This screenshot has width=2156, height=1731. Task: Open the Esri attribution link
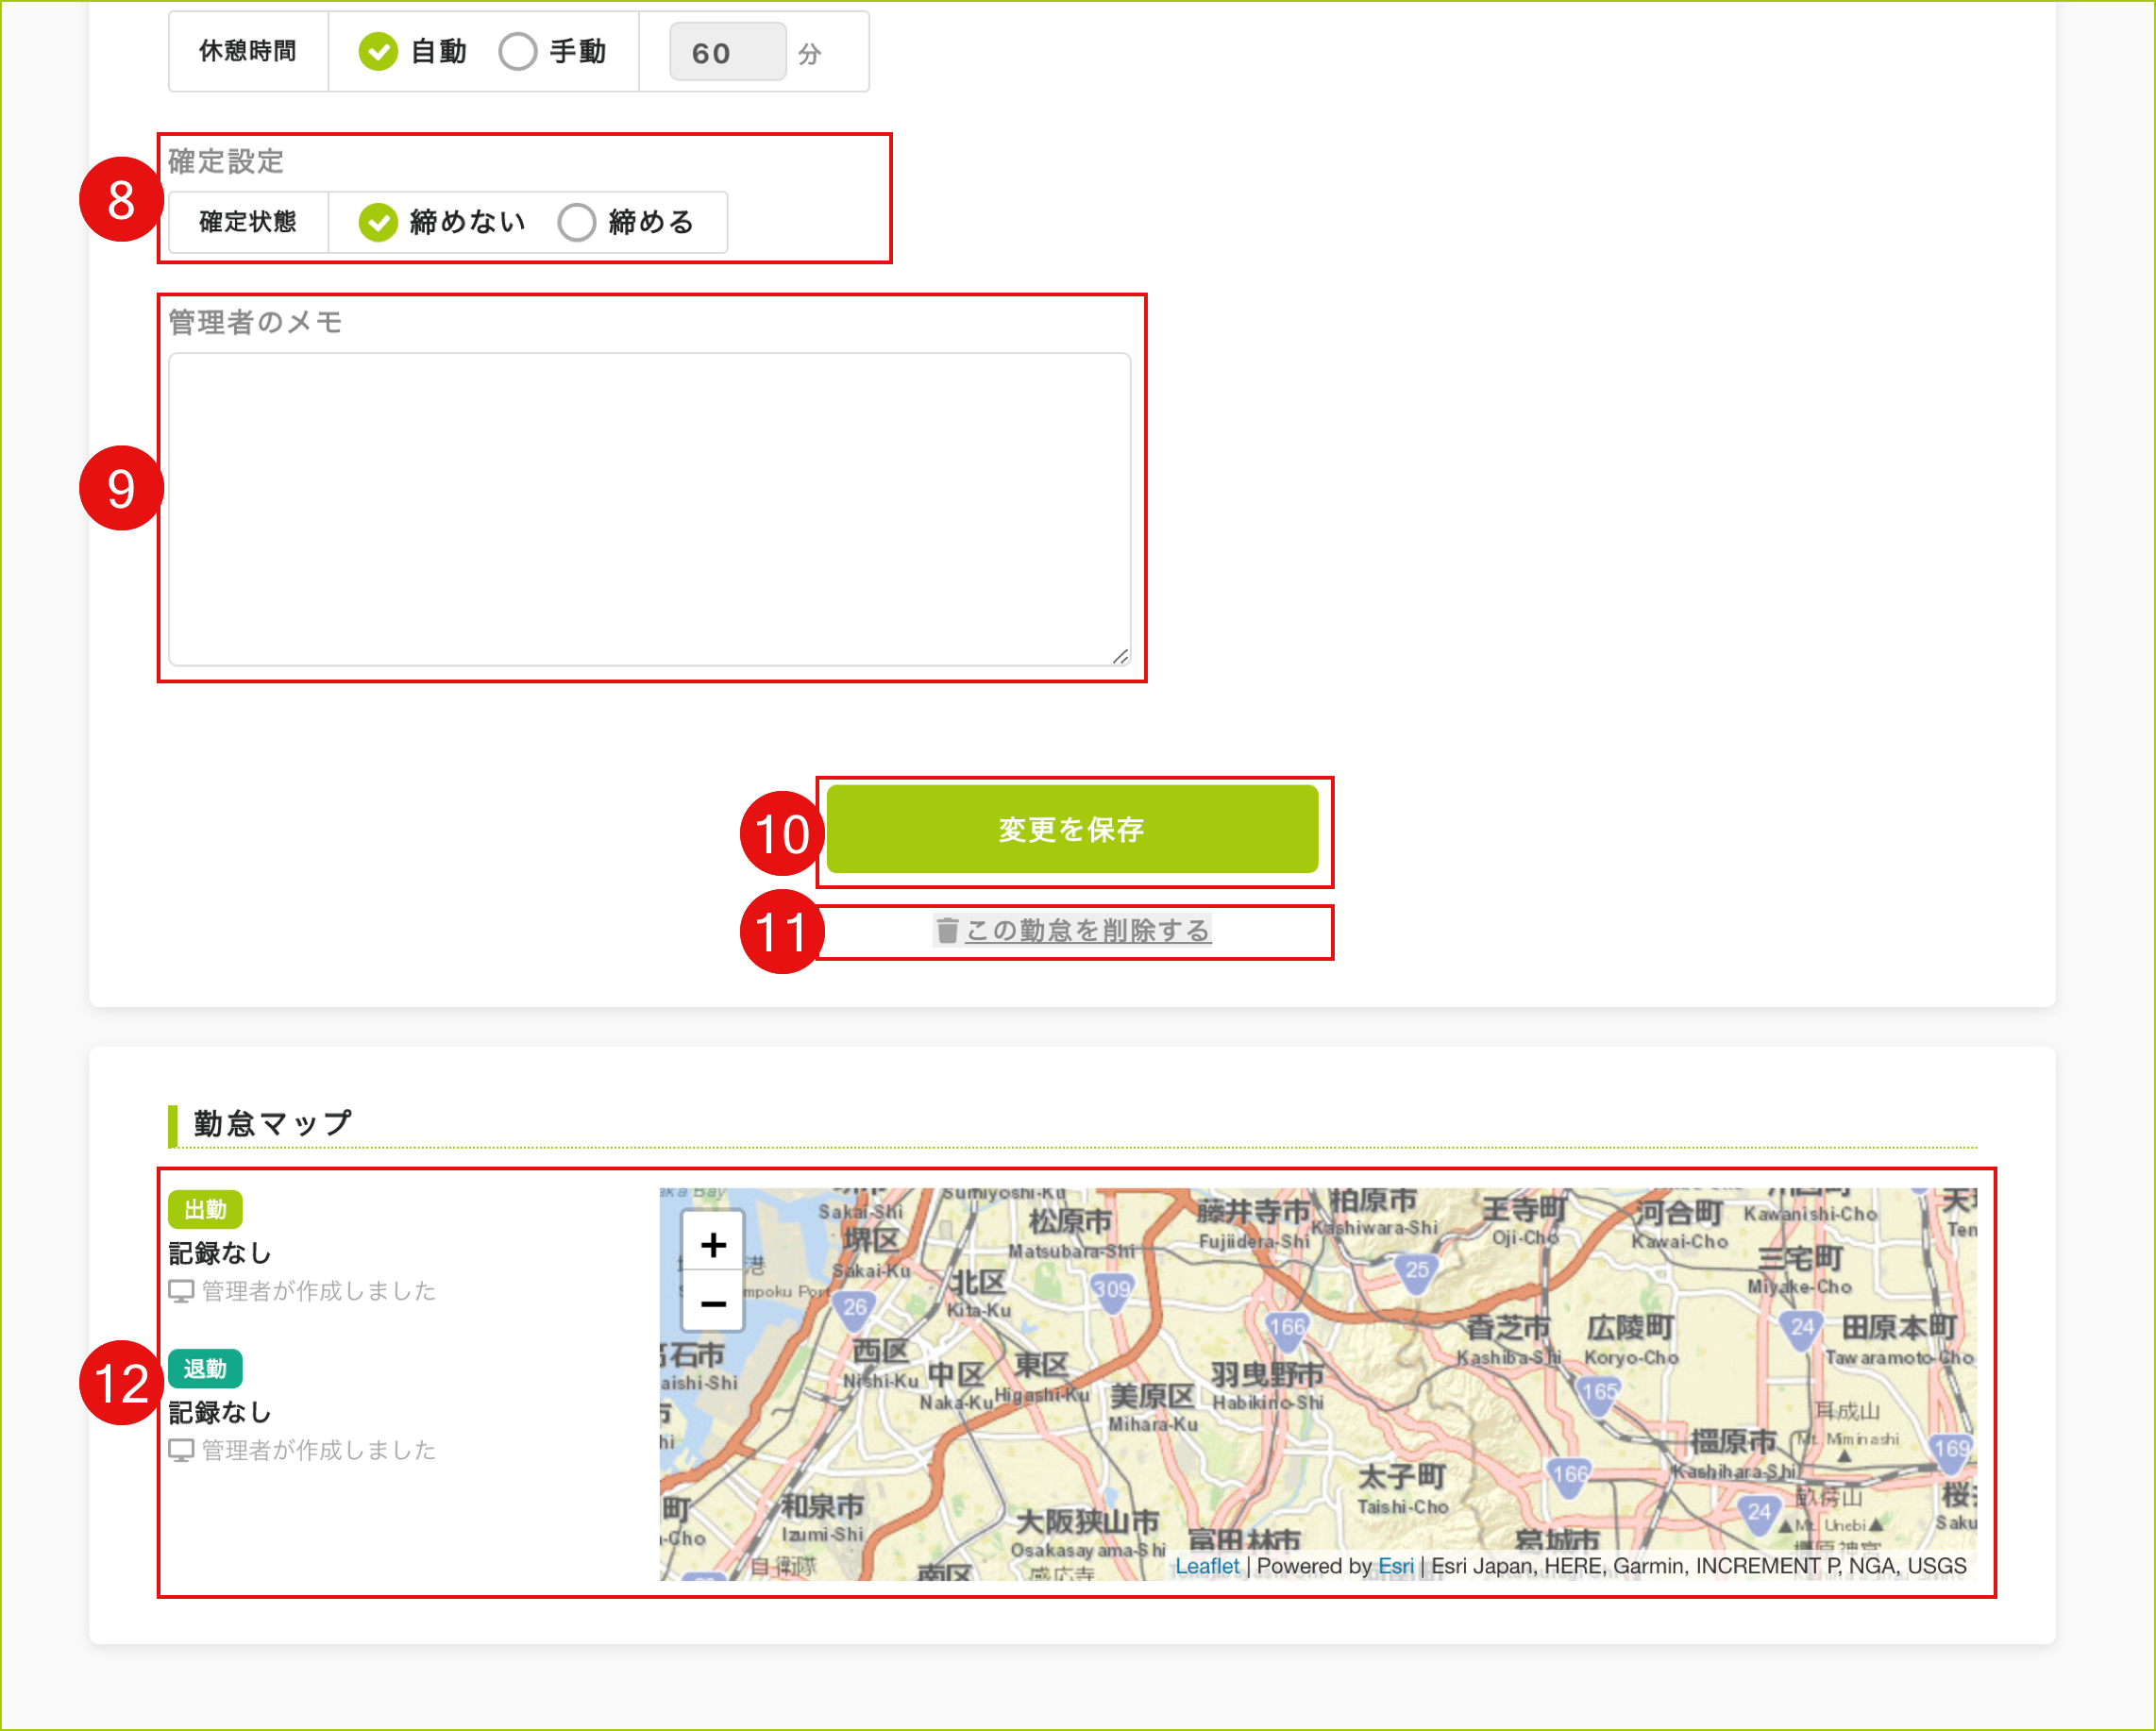tap(1395, 1566)
